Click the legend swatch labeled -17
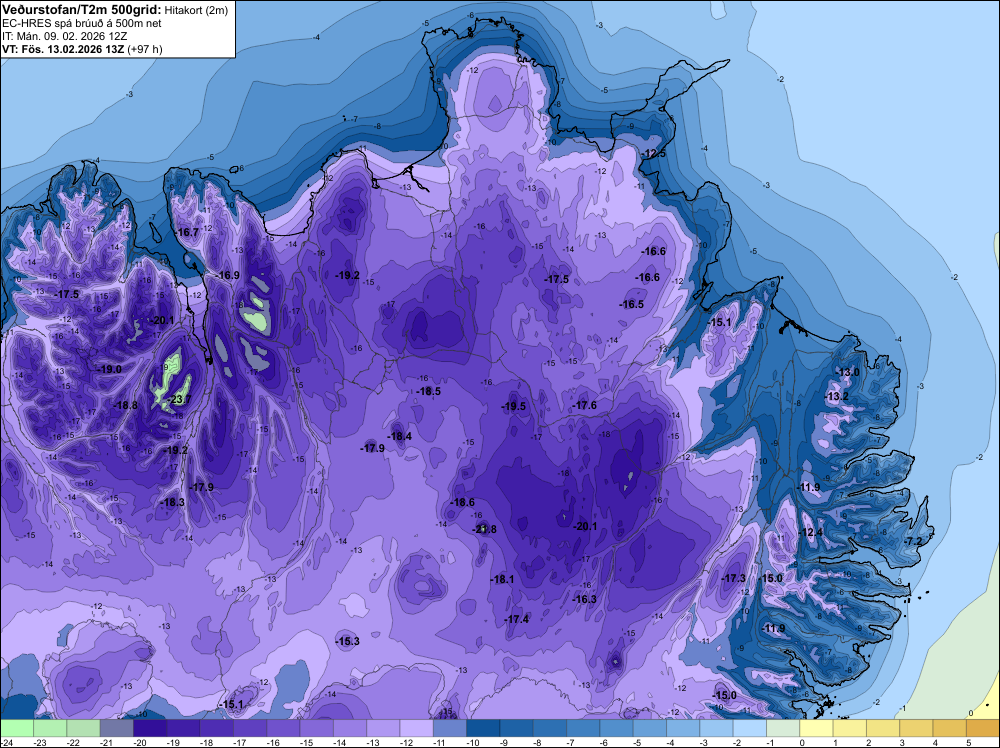 (250, 728)
